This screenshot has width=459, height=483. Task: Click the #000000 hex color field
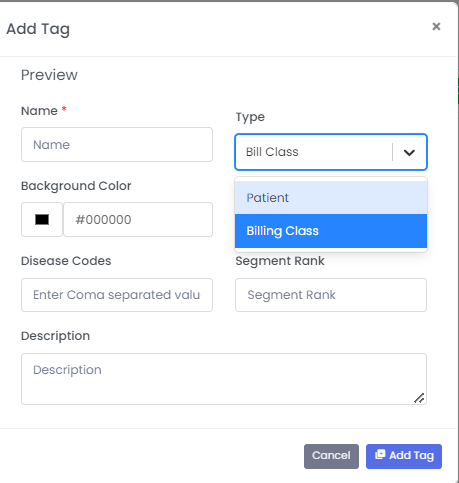[x=138, y=219]
